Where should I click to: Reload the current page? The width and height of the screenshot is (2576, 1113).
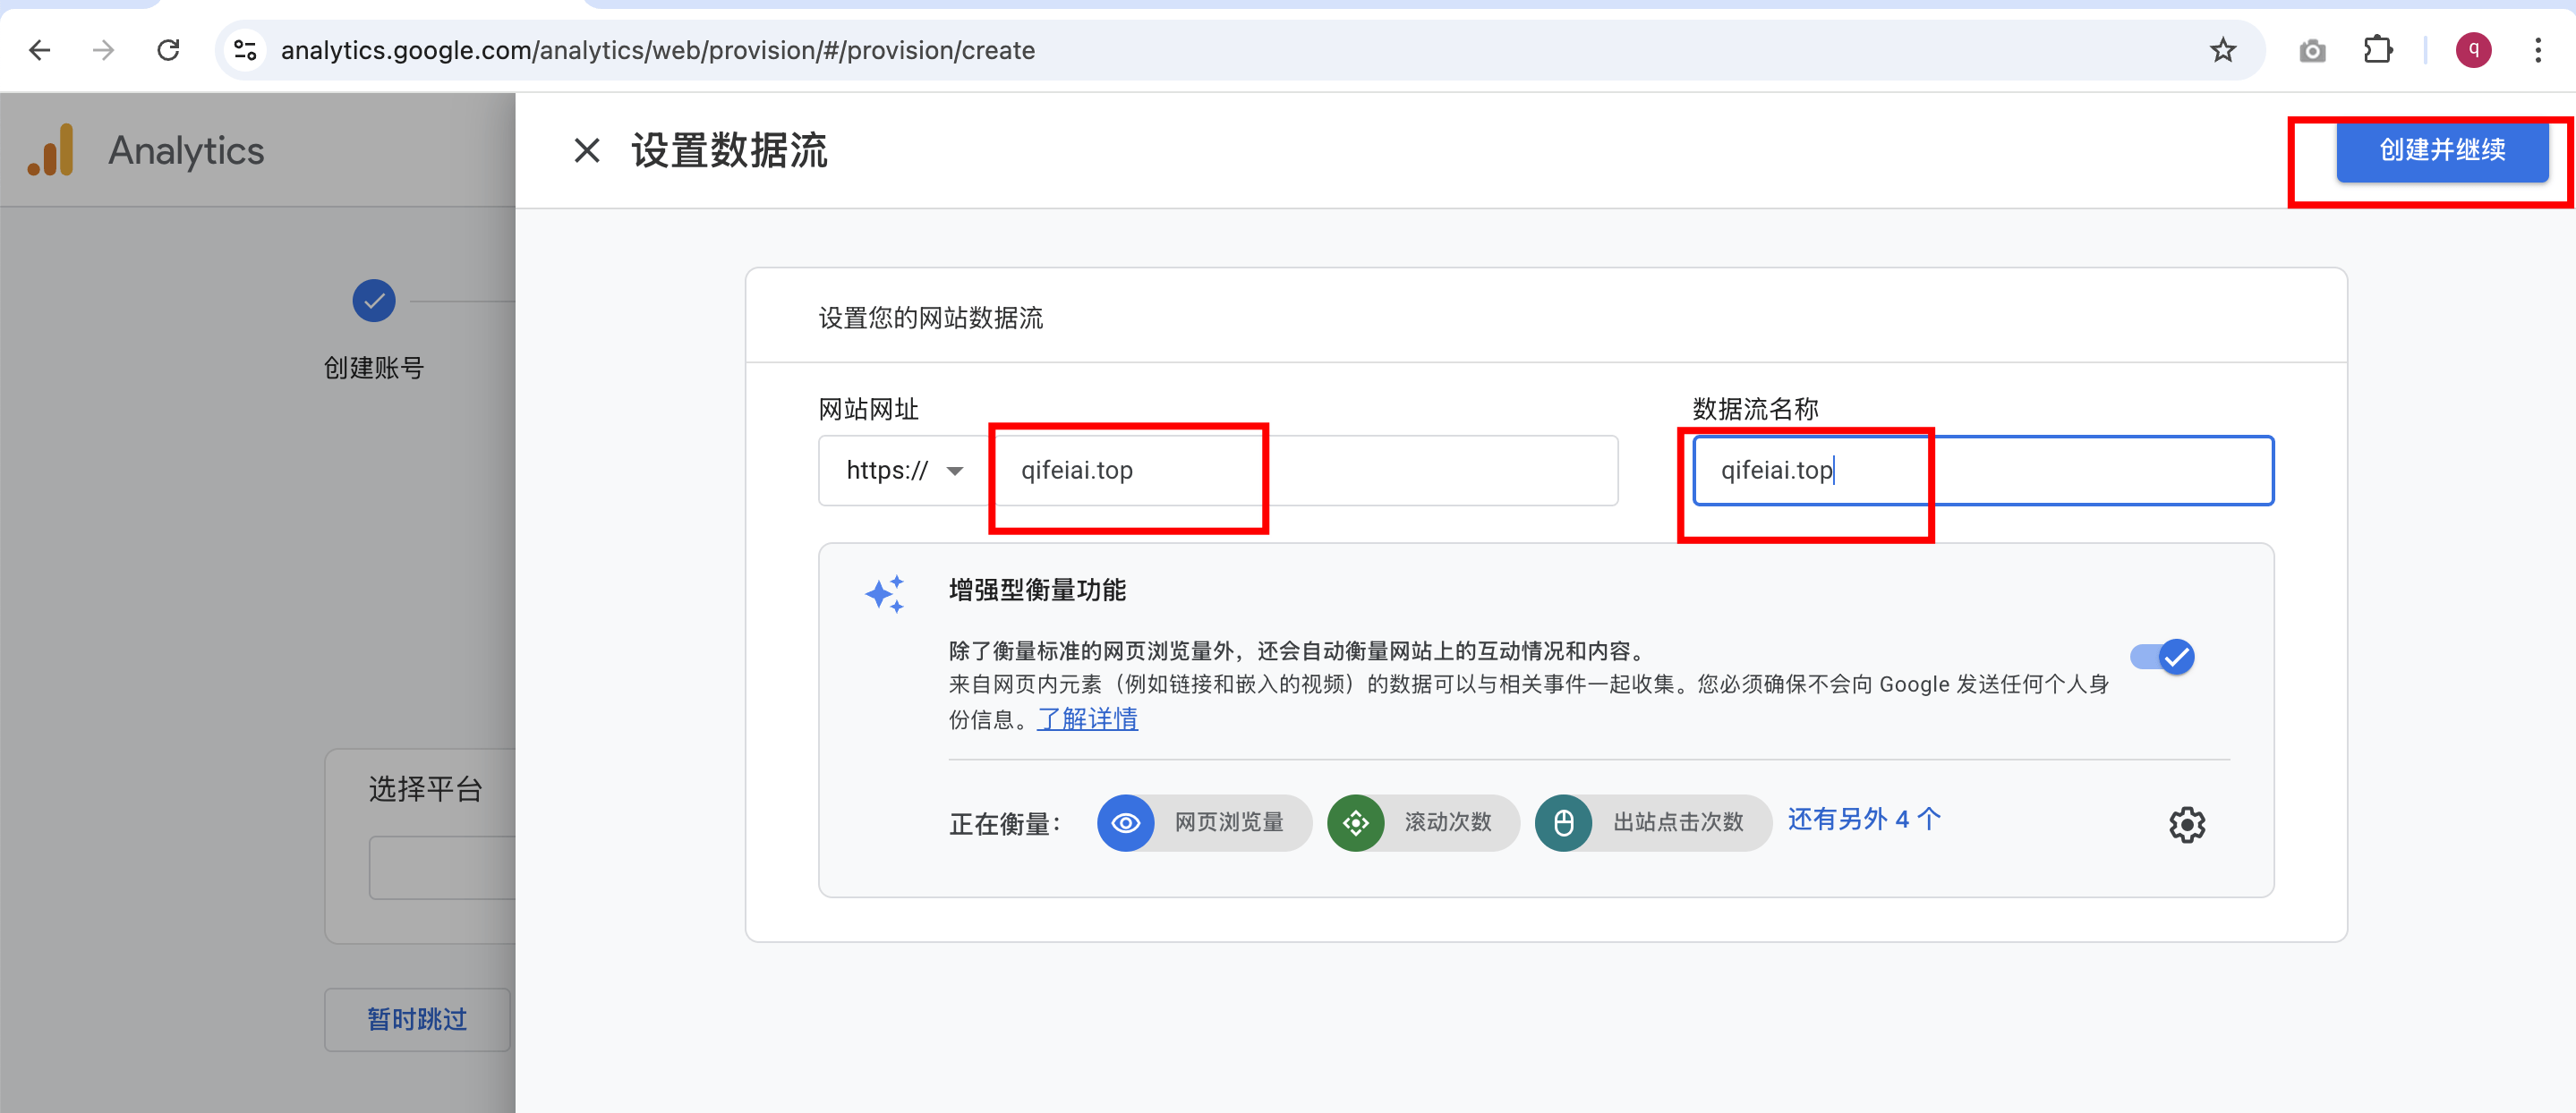tap(168, 50)
